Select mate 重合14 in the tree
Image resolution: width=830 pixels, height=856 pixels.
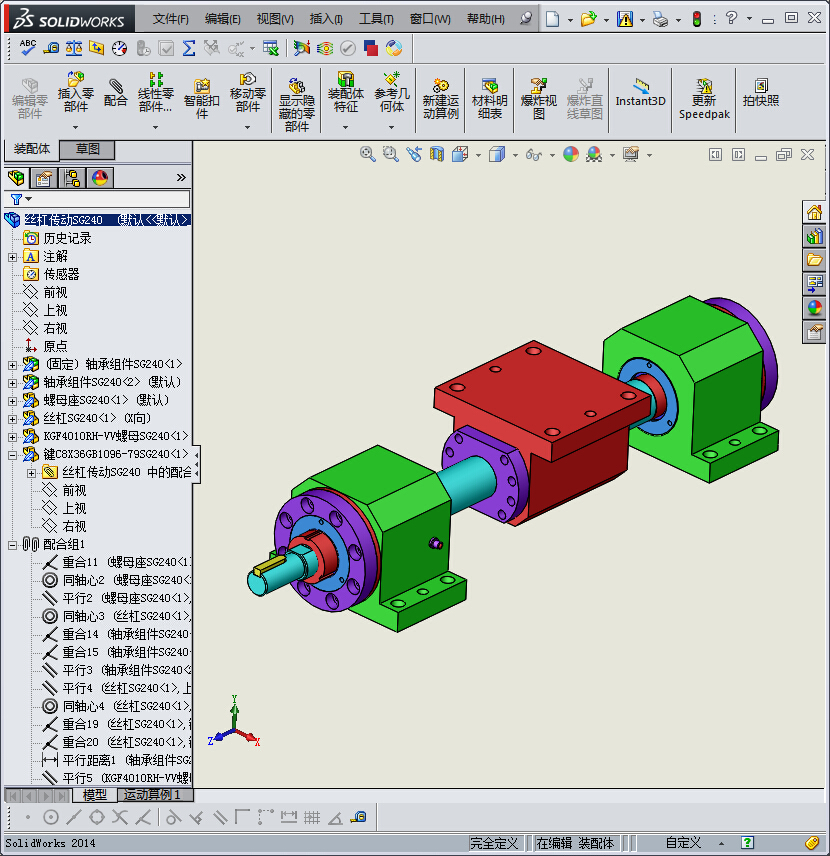pos(126,634)
